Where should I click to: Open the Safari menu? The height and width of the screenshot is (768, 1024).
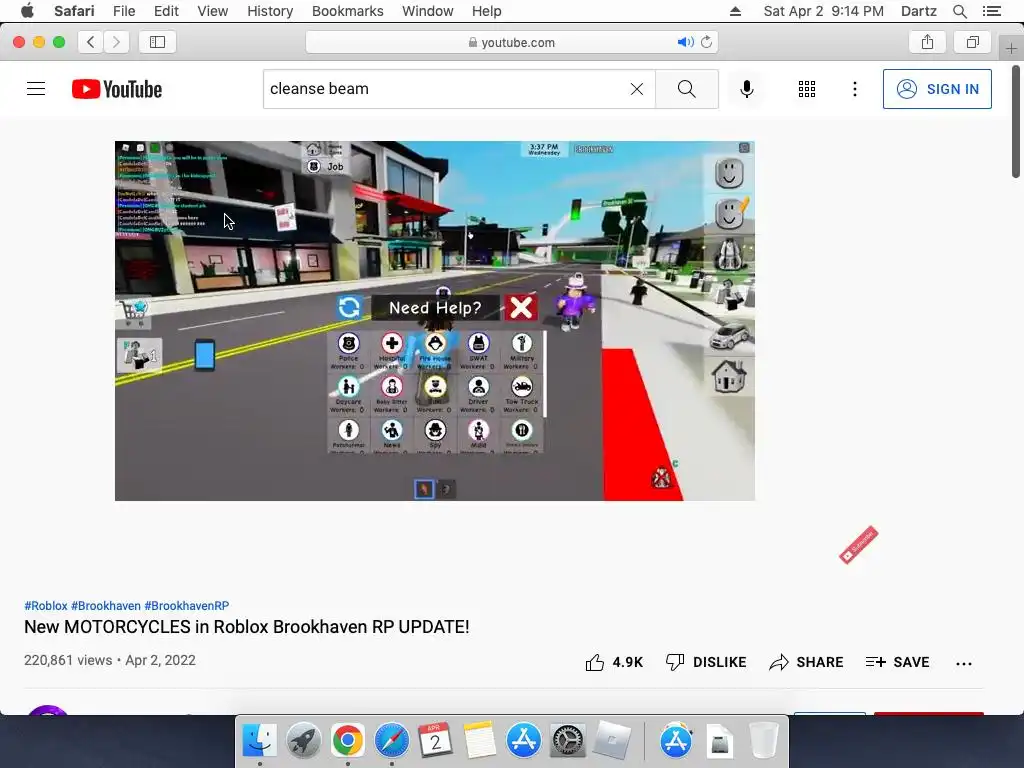(x=74, y=11)
